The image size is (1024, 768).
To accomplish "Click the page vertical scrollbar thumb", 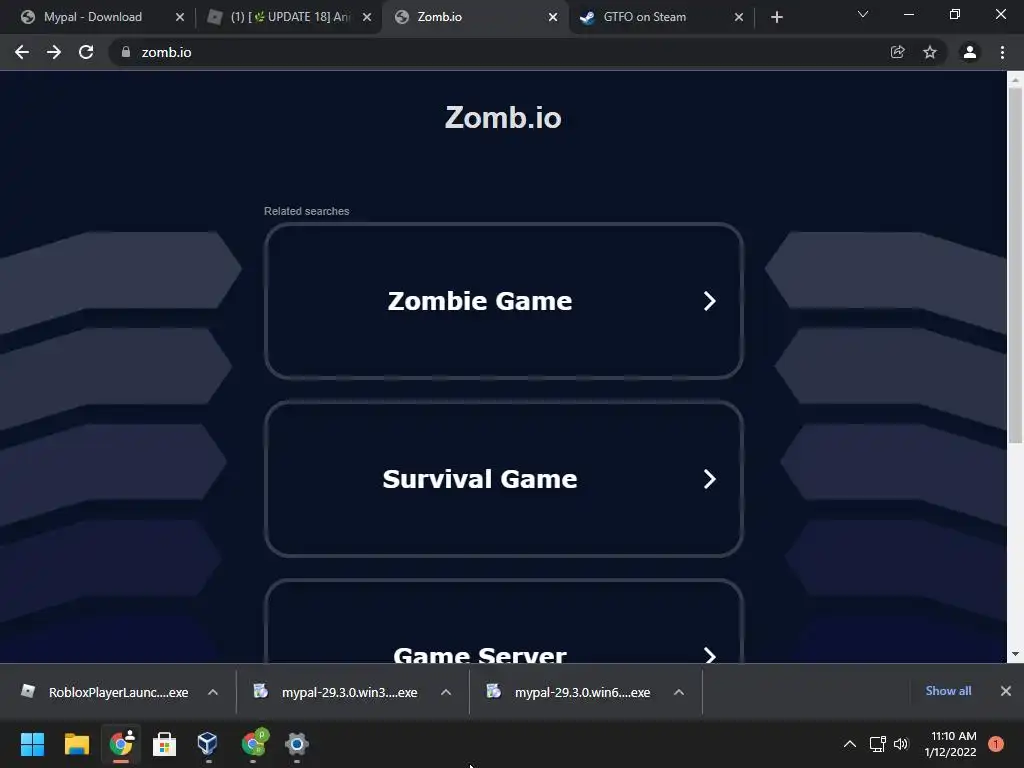I will (1015, 265).
